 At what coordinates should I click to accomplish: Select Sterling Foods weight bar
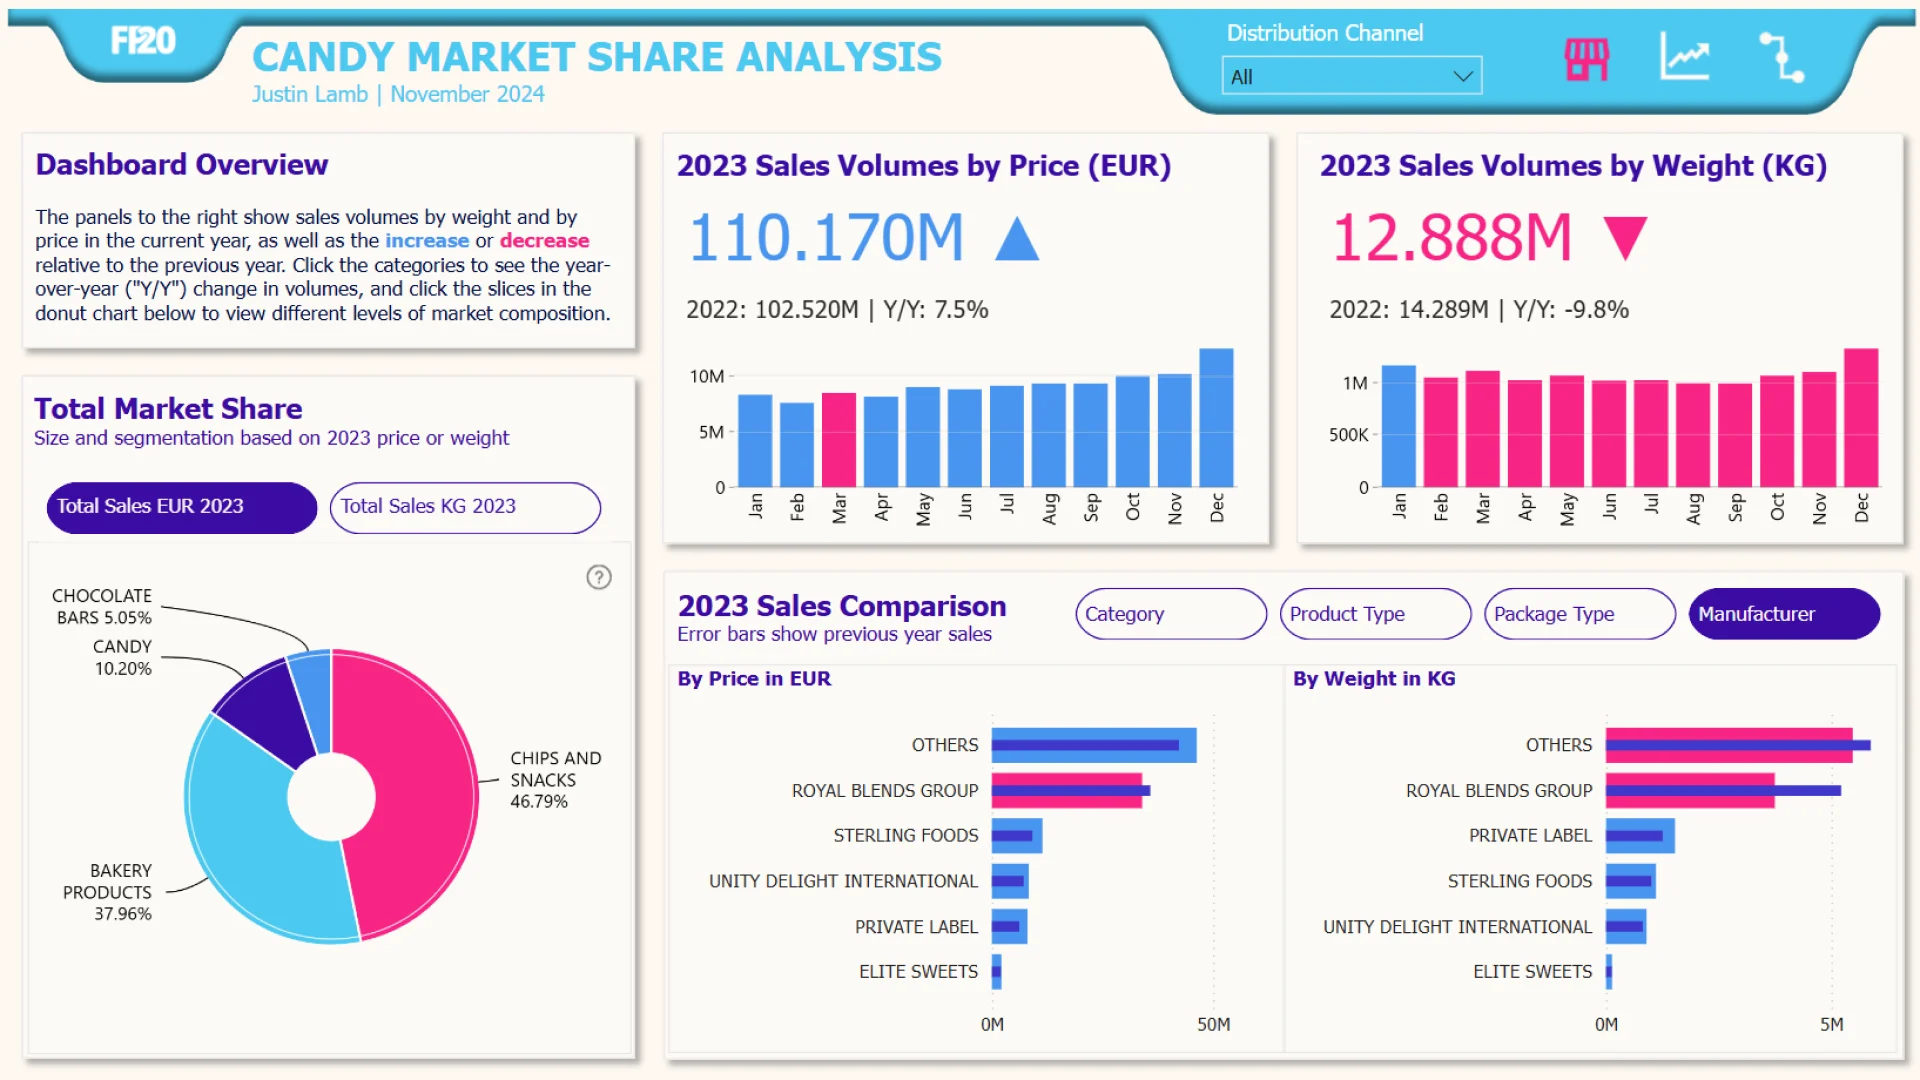point(1631,881)
